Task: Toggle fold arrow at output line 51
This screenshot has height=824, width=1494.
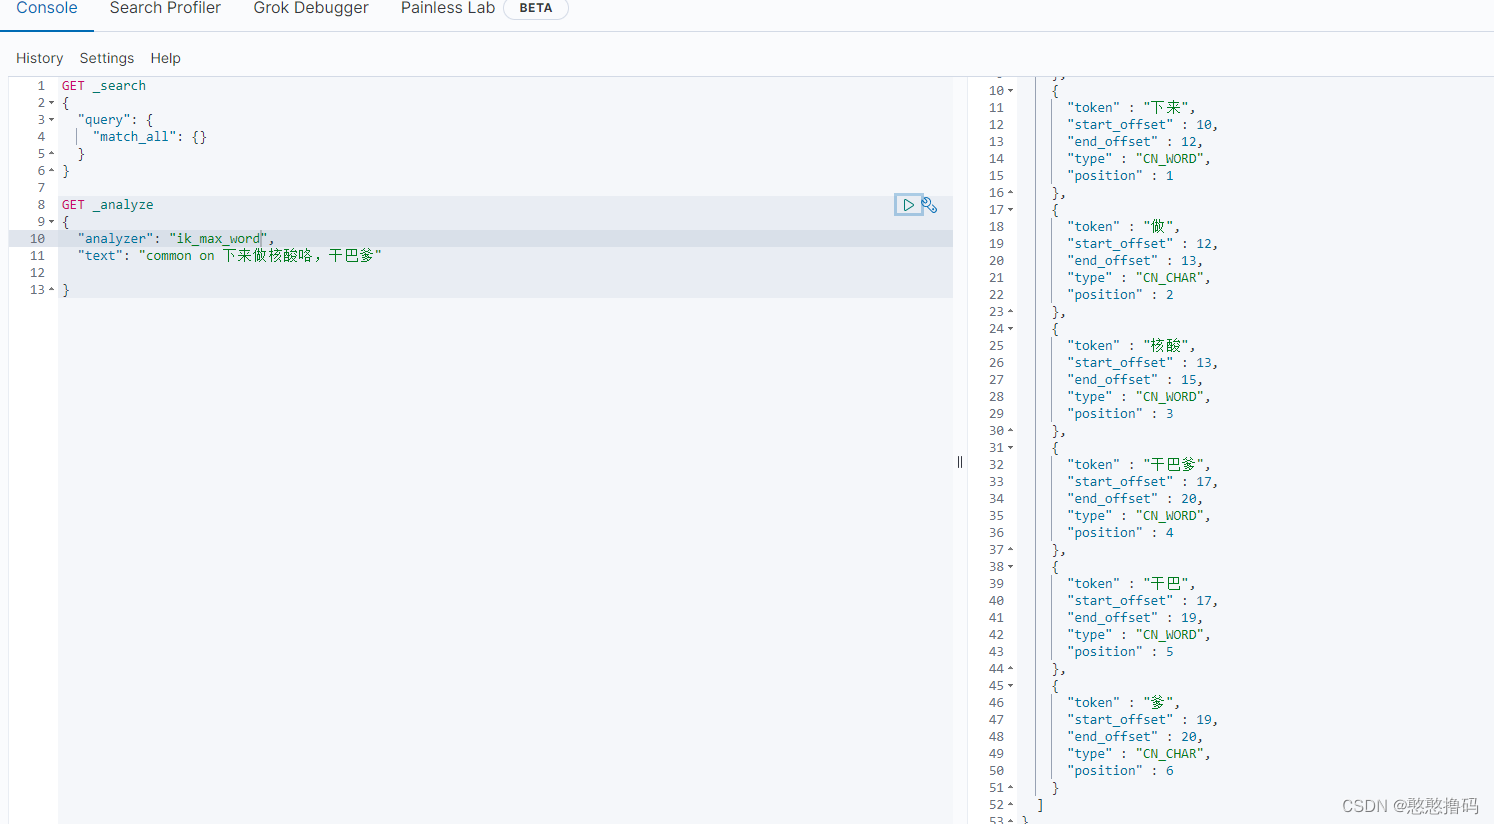Action: tap(1010, 788)
